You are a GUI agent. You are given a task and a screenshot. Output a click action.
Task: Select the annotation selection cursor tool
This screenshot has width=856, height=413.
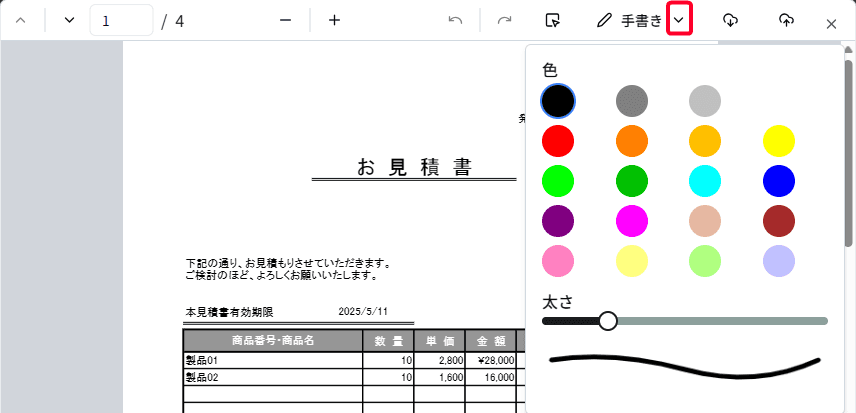(x=553, y=21)
